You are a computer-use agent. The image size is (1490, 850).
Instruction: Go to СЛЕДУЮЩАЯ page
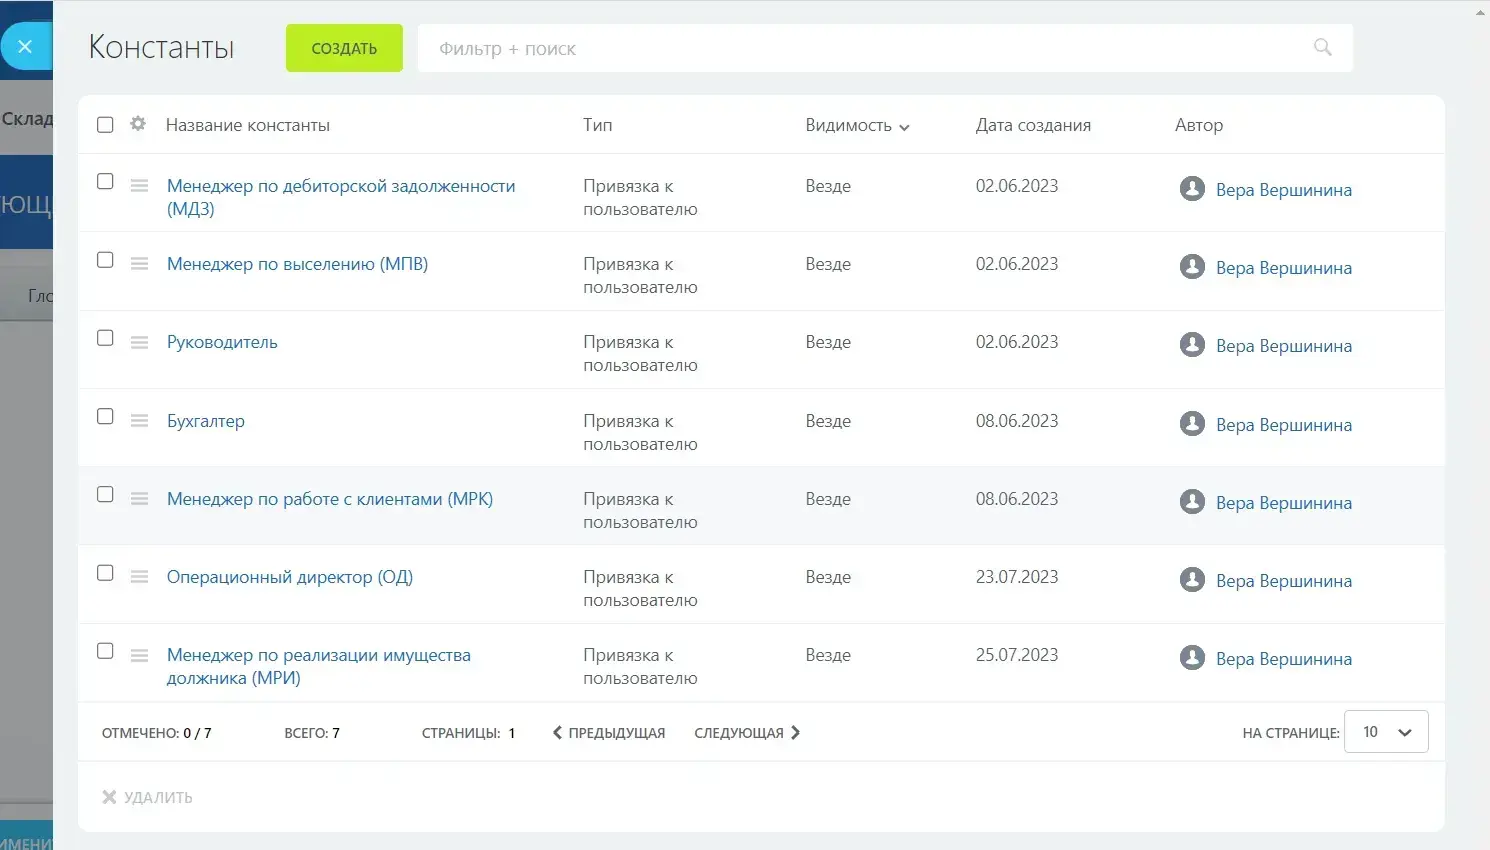pos(747,733)
